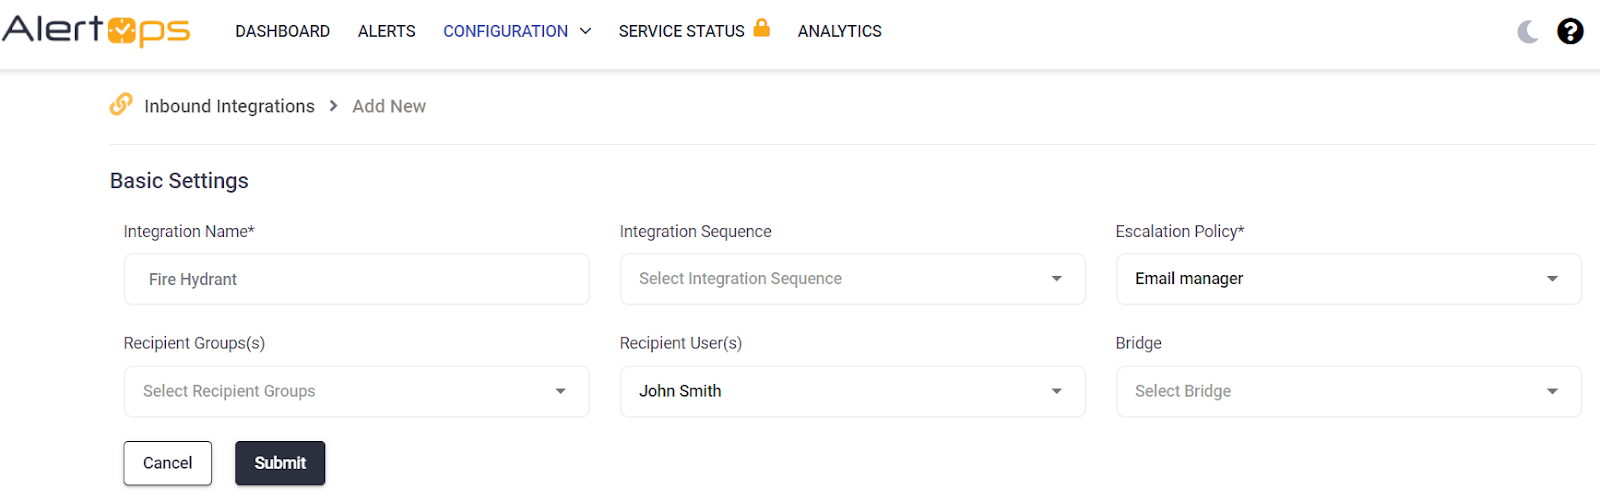The width and height of the screenshot is (1600, 501).
Task: Navigate to Analytics
Action: coord(839,32)
